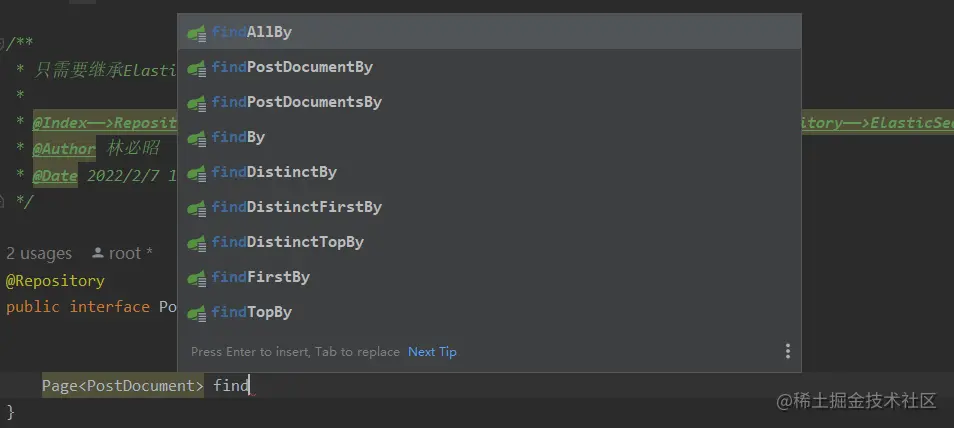Click the Spring icon beside findPostDocumentBy
The image size is (954, 428).
197,68
